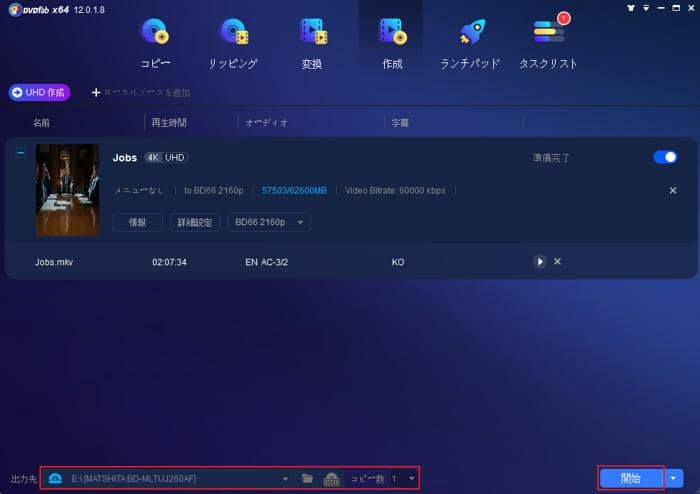Remove the Jobs task with X icon
Screen dimensions: 700x494
pyautogui.click(x=673, y=191)
